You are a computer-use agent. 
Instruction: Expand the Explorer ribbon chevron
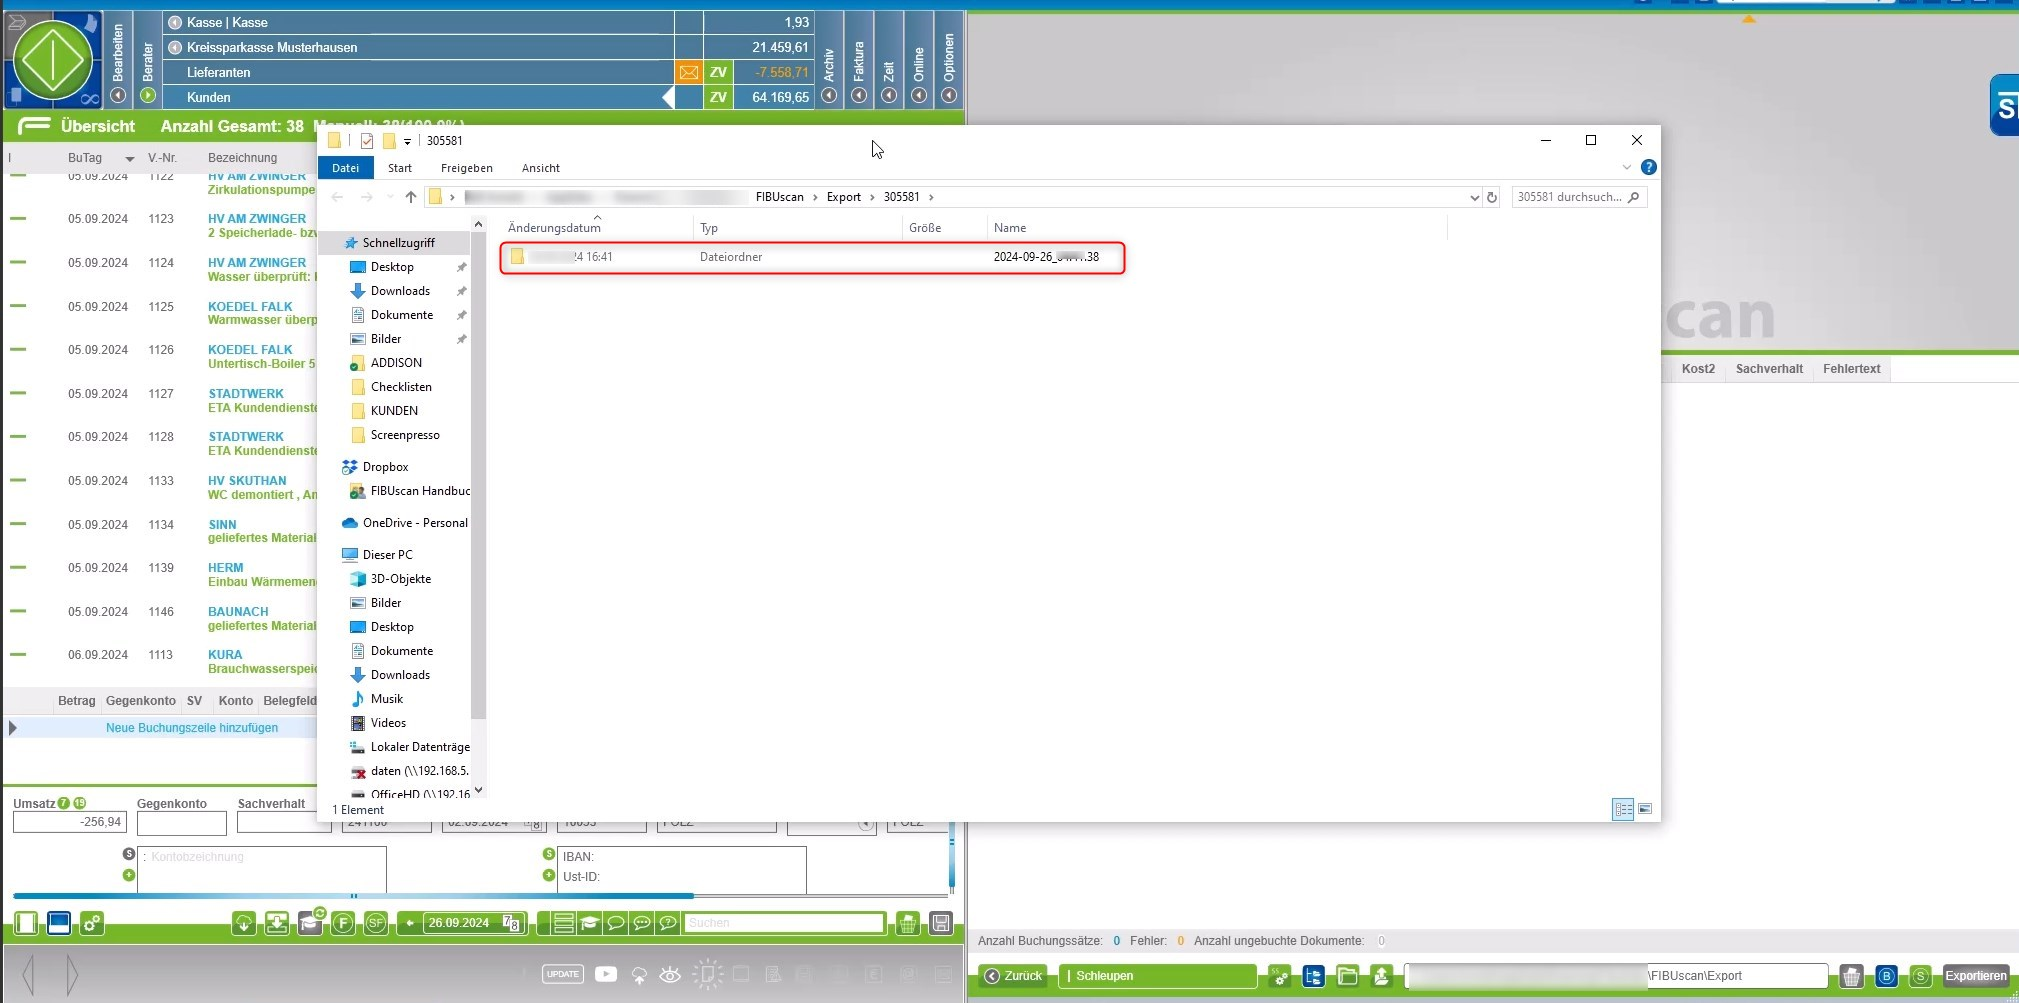pyautogui.click(x=1626, y=167)
